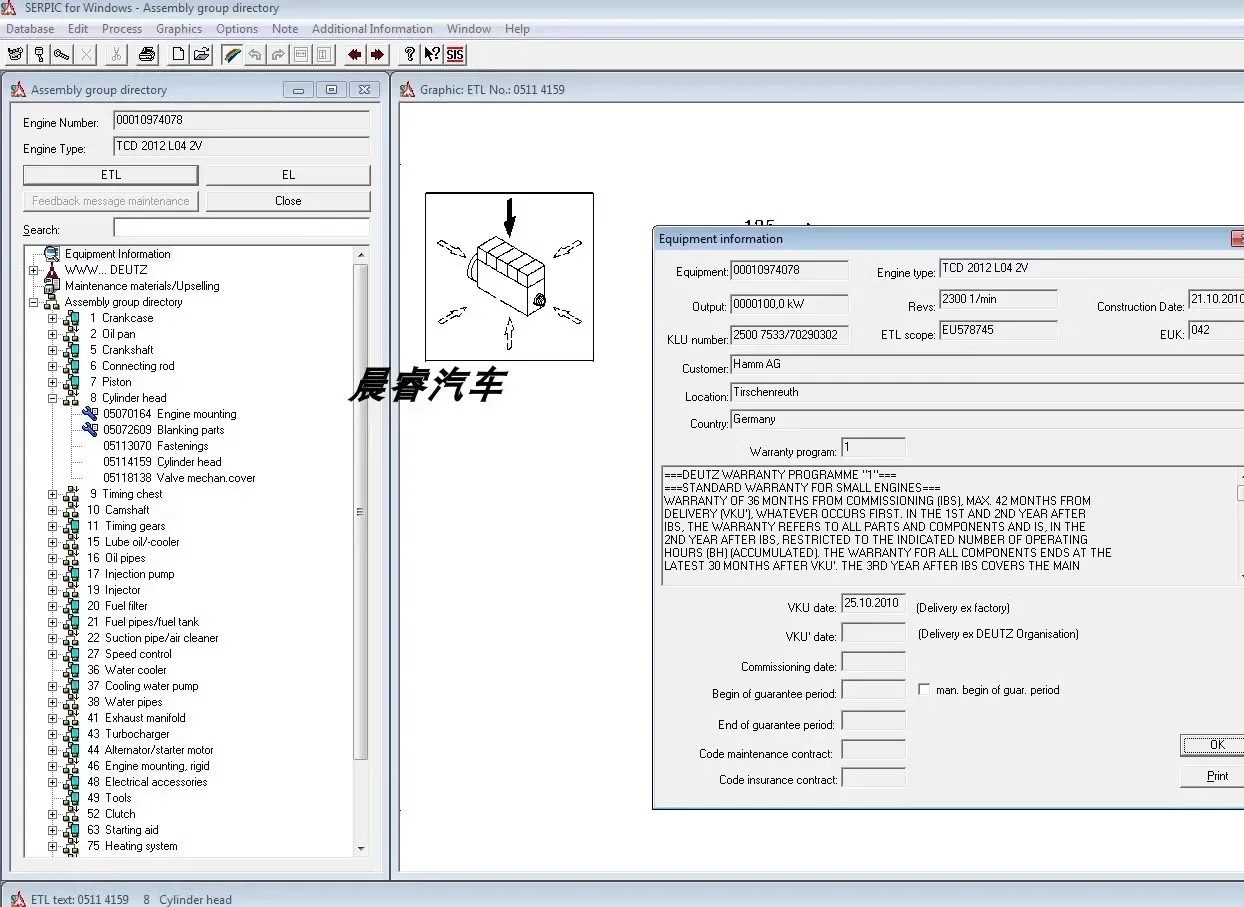The height and width of the screenshot is (907, 1244).
Task: Expand the Crankcase tree node
Action: 53,318
